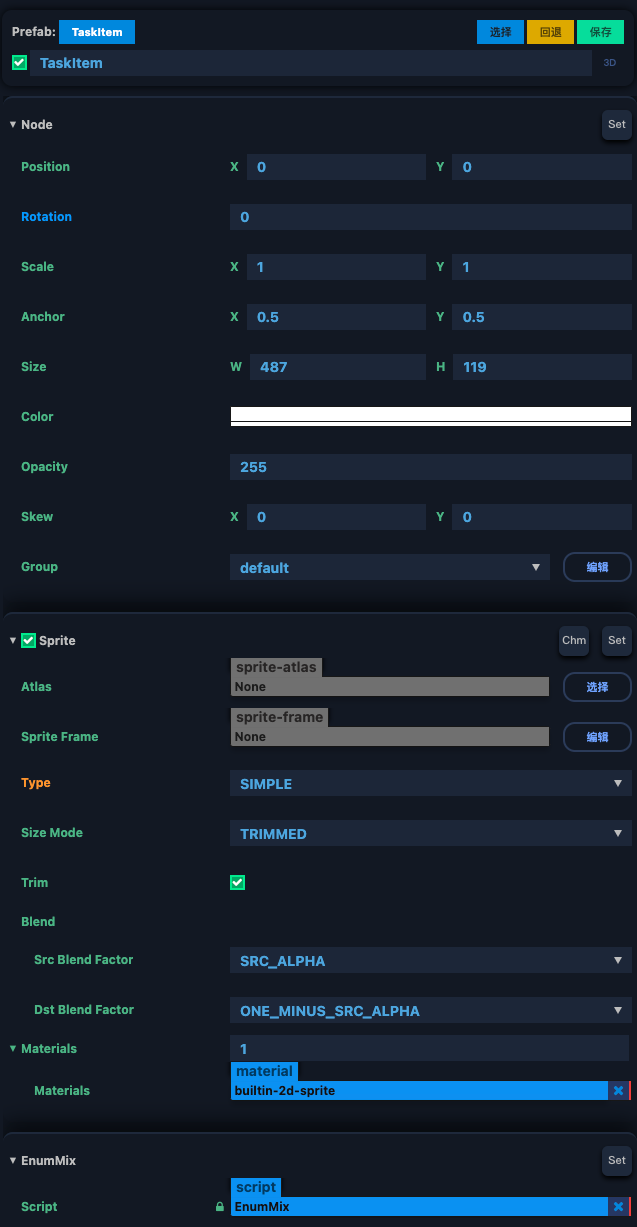Open the node Color swatch picker

[430, 416]
